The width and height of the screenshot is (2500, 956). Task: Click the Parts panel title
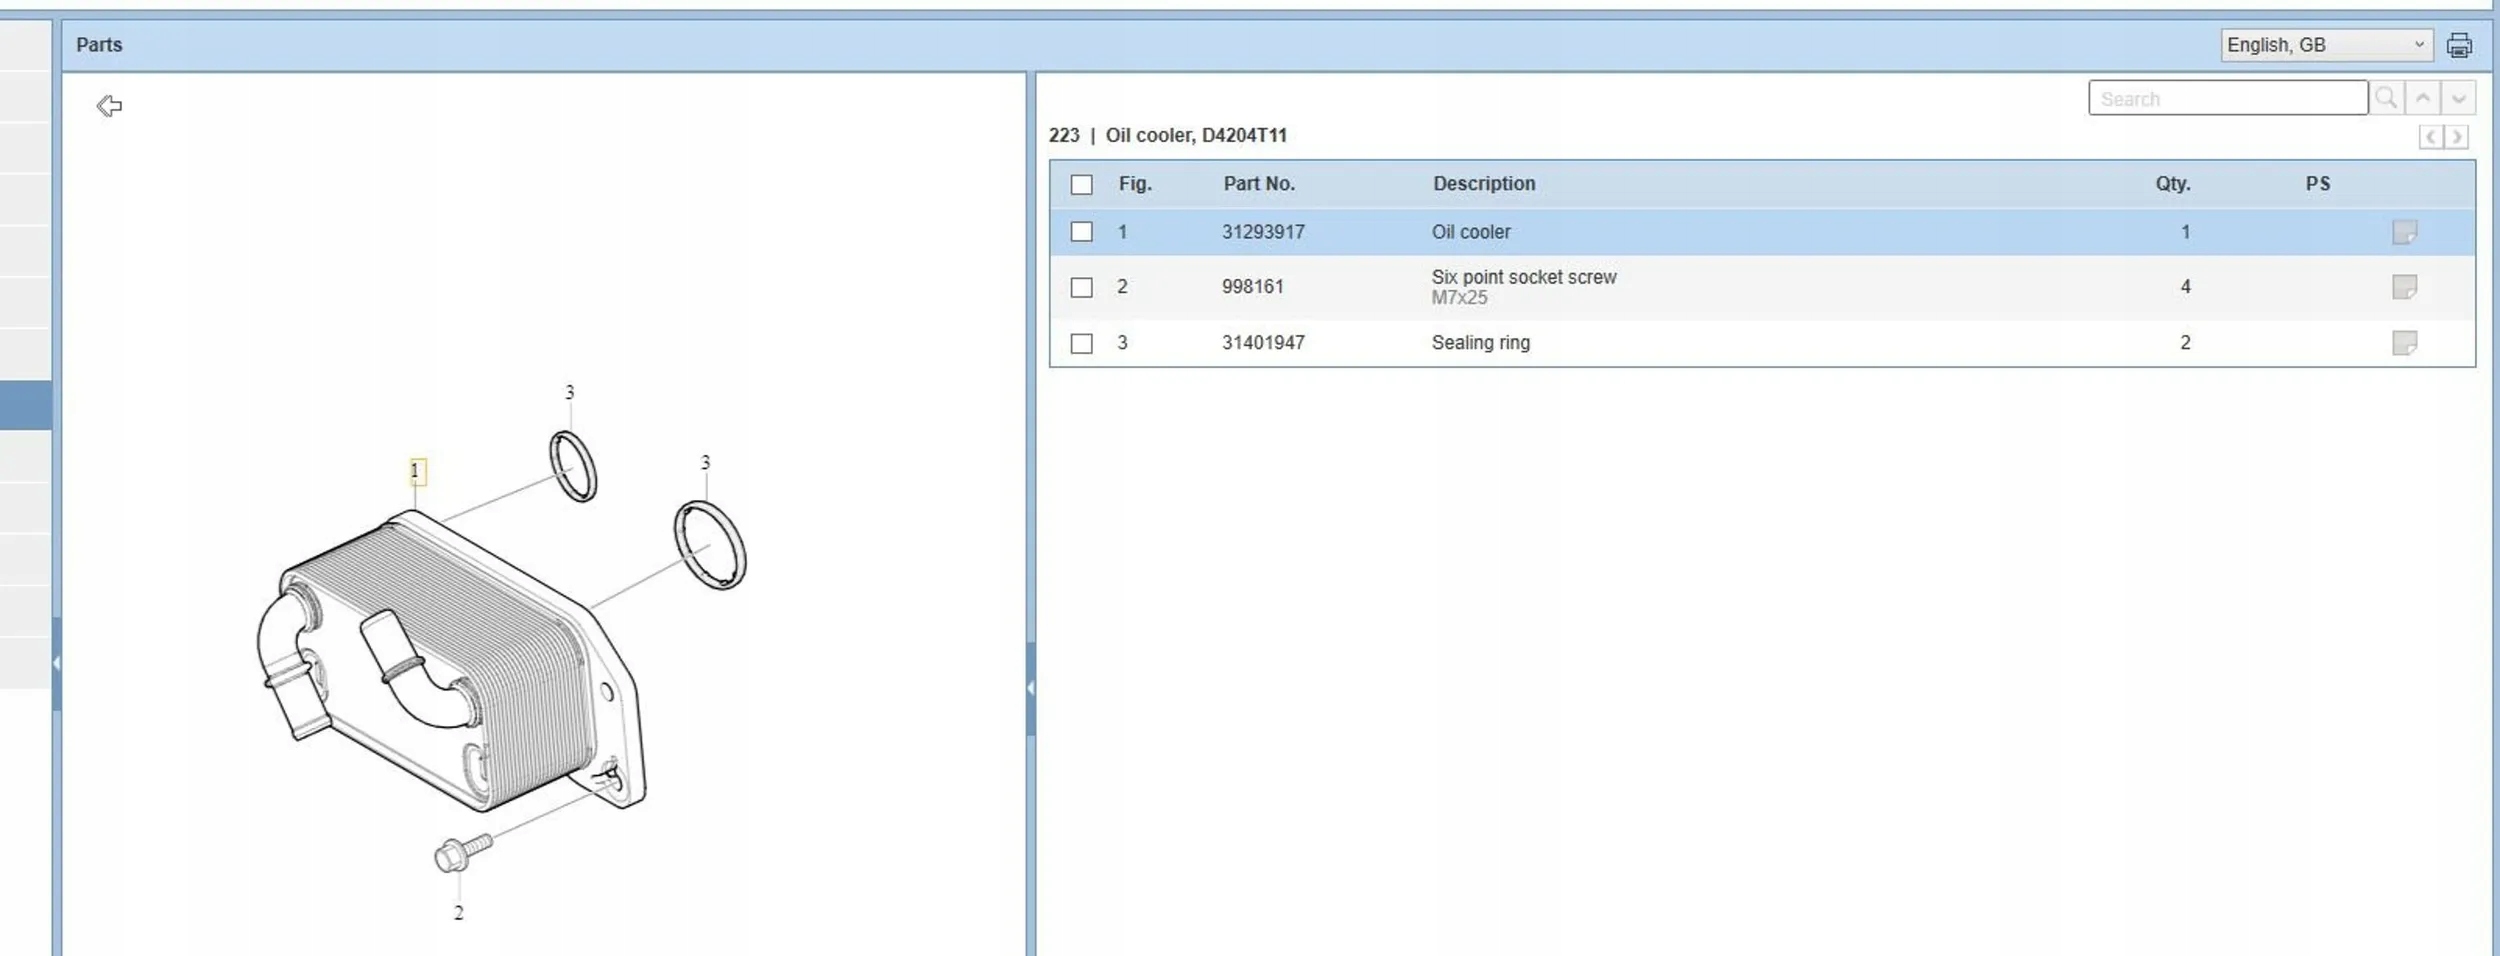point(99,45)
